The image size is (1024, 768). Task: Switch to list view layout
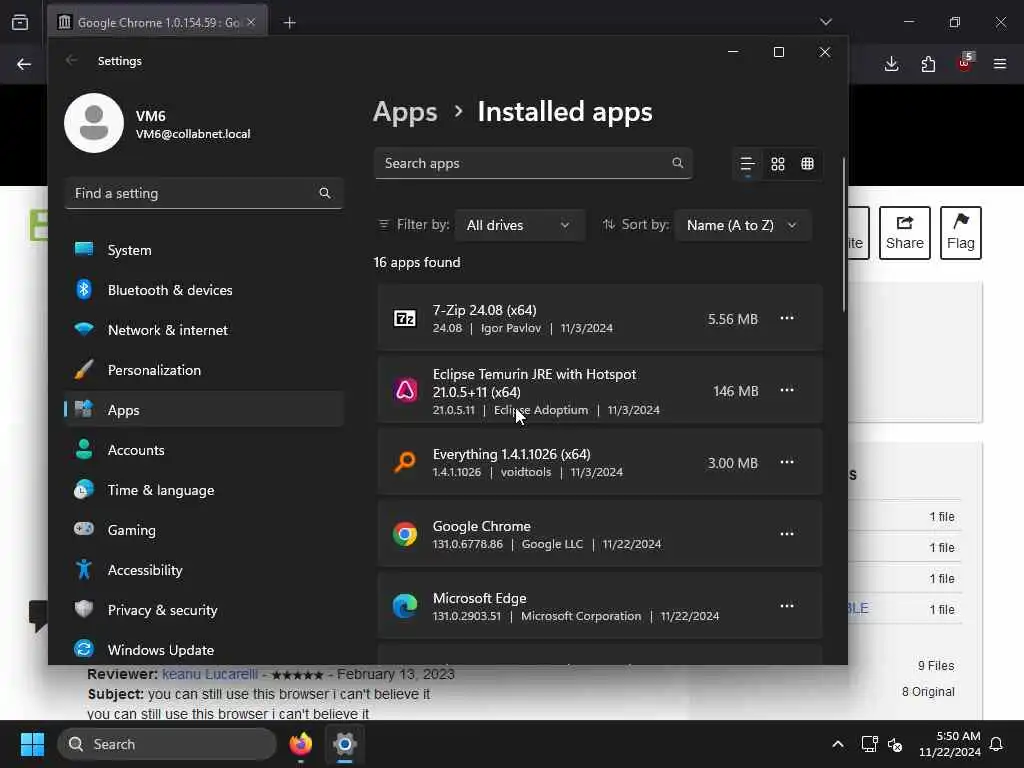tap(747, 164)
